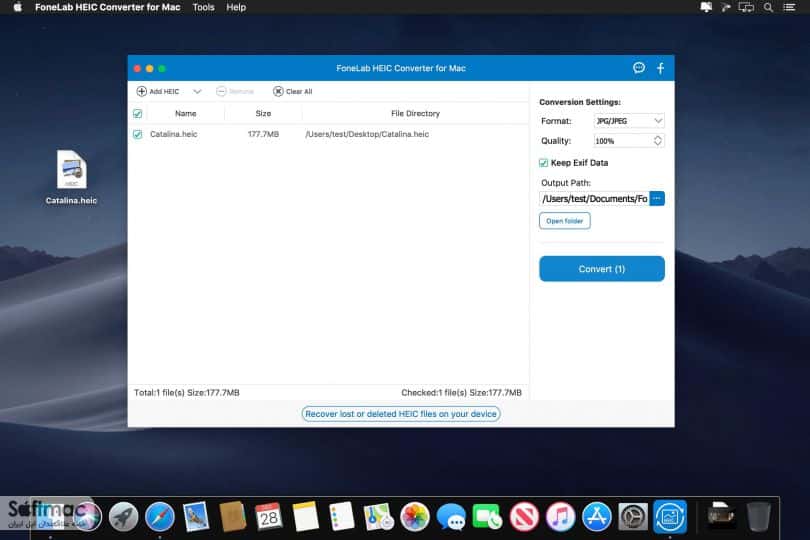
Task: Open Notes in the dock
Action: coord(305,517)
